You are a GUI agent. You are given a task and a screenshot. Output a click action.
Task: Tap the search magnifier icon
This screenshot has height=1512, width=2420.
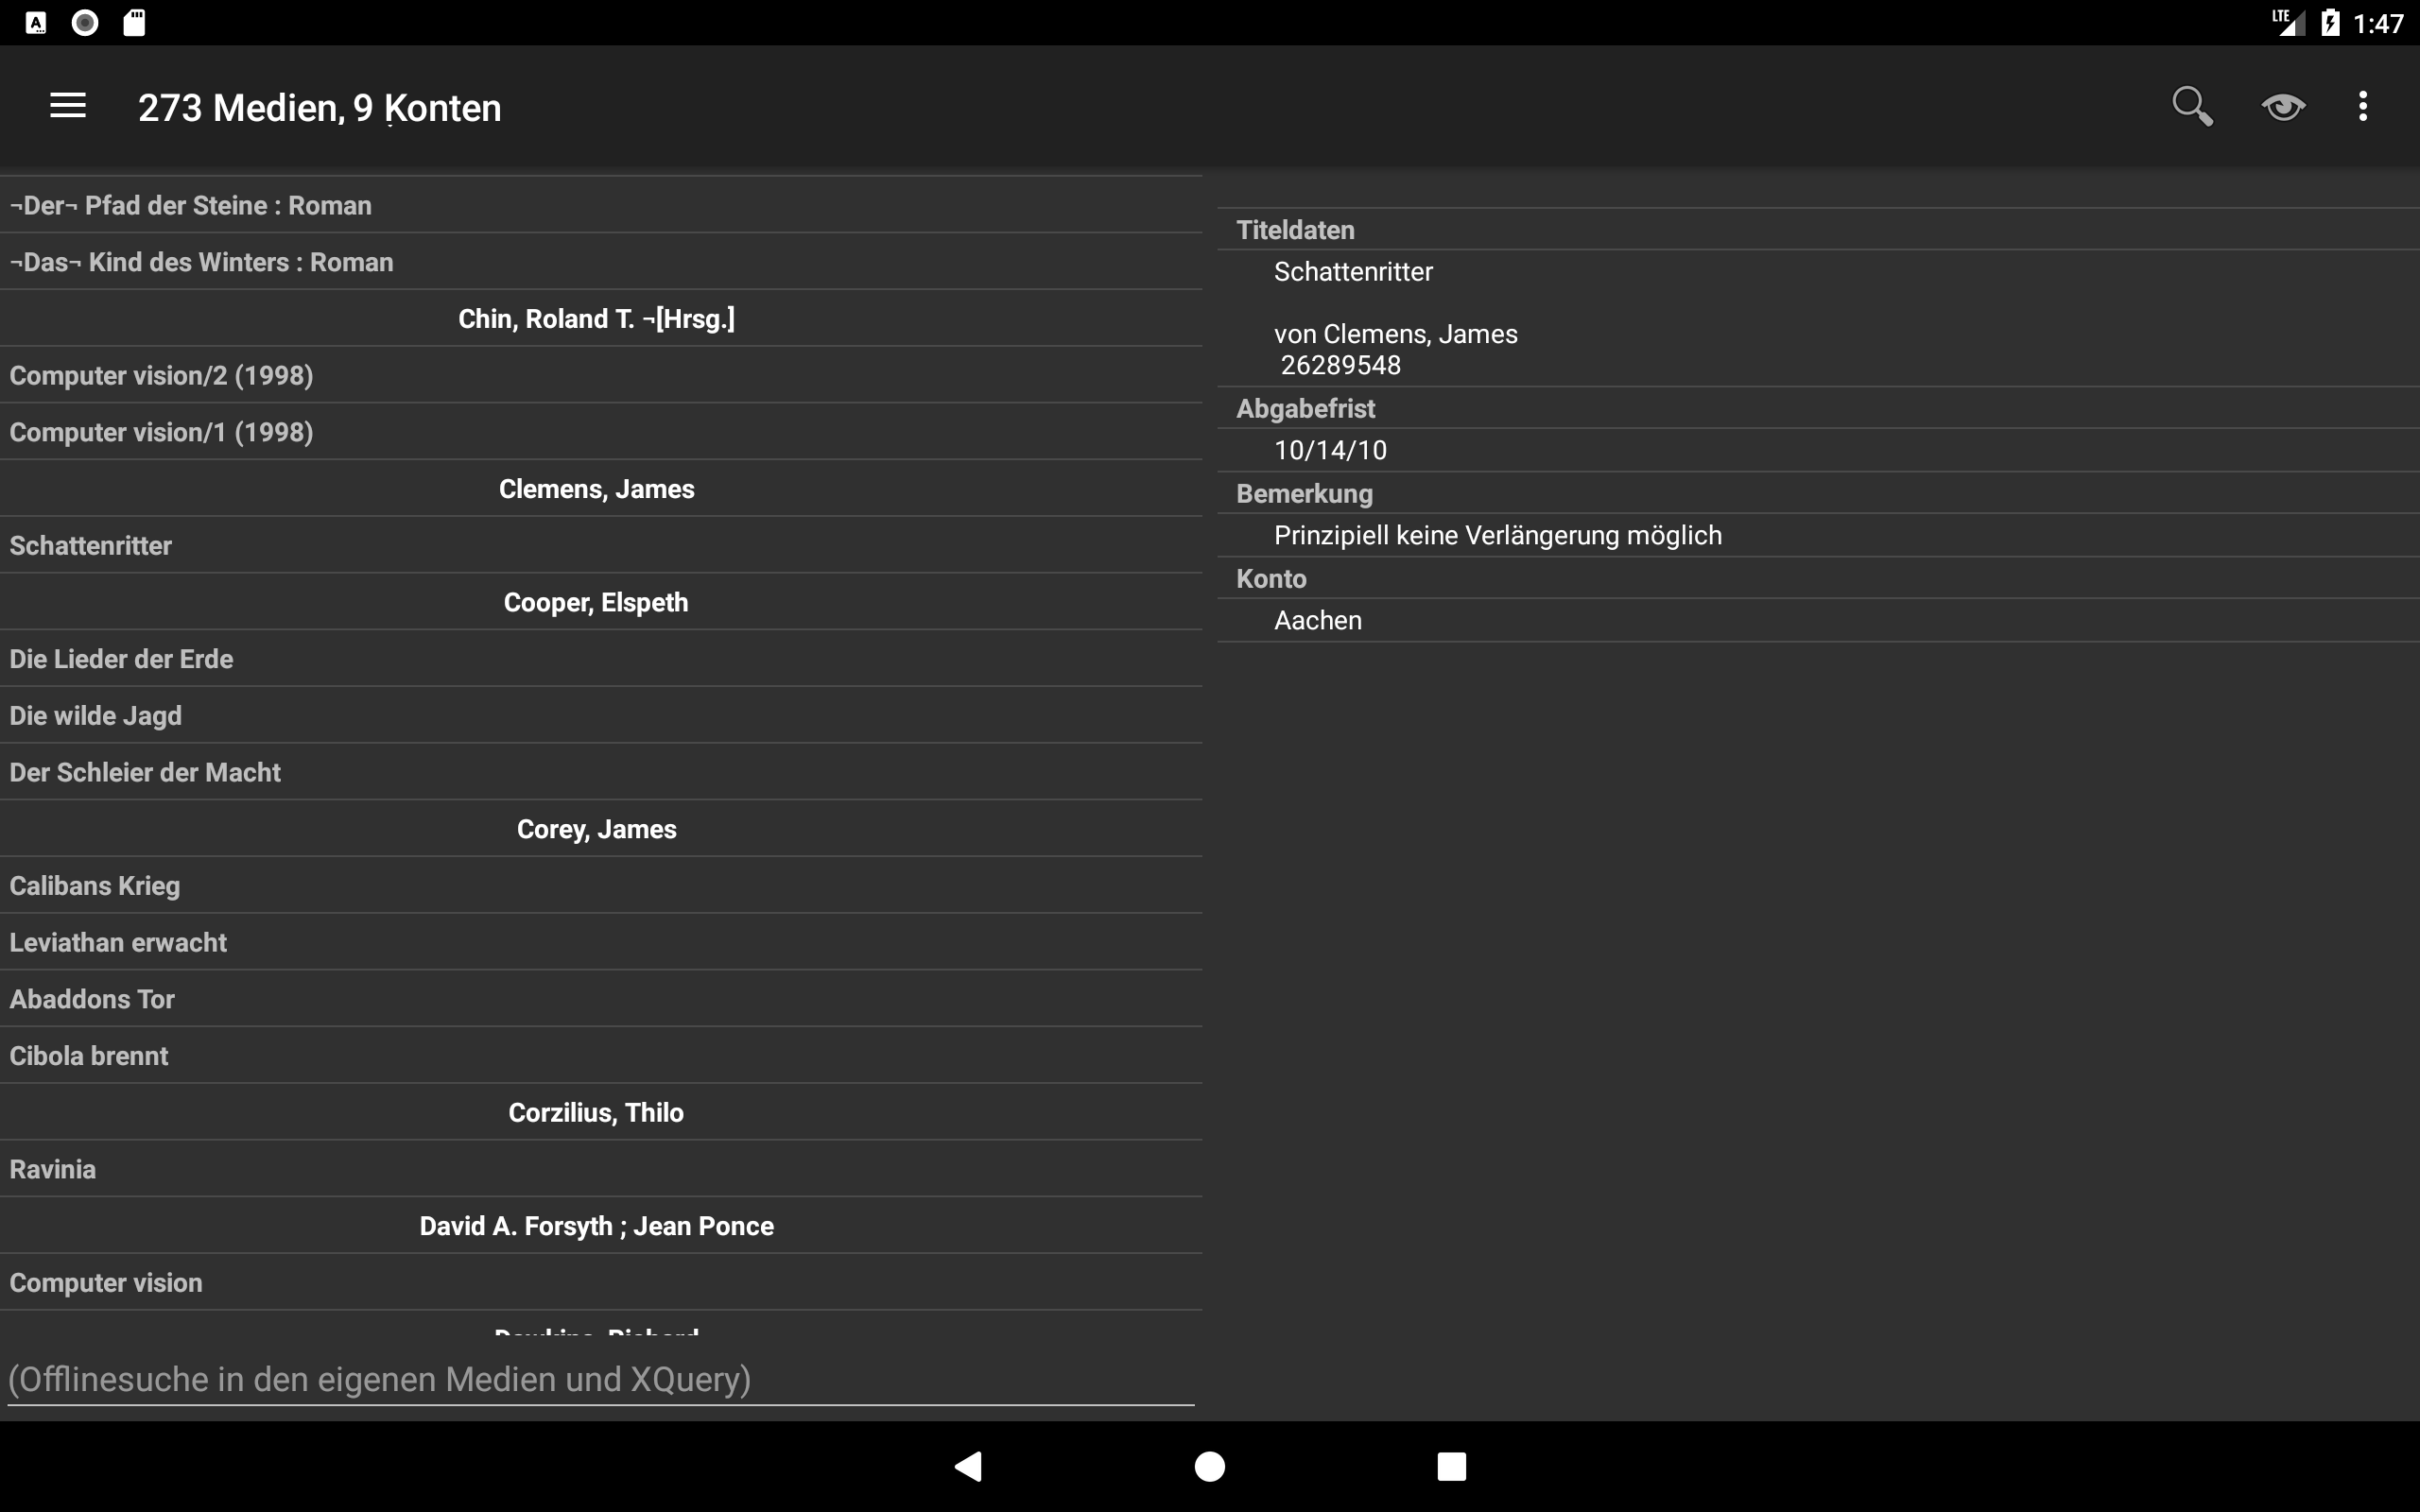tap(2191, 106)
